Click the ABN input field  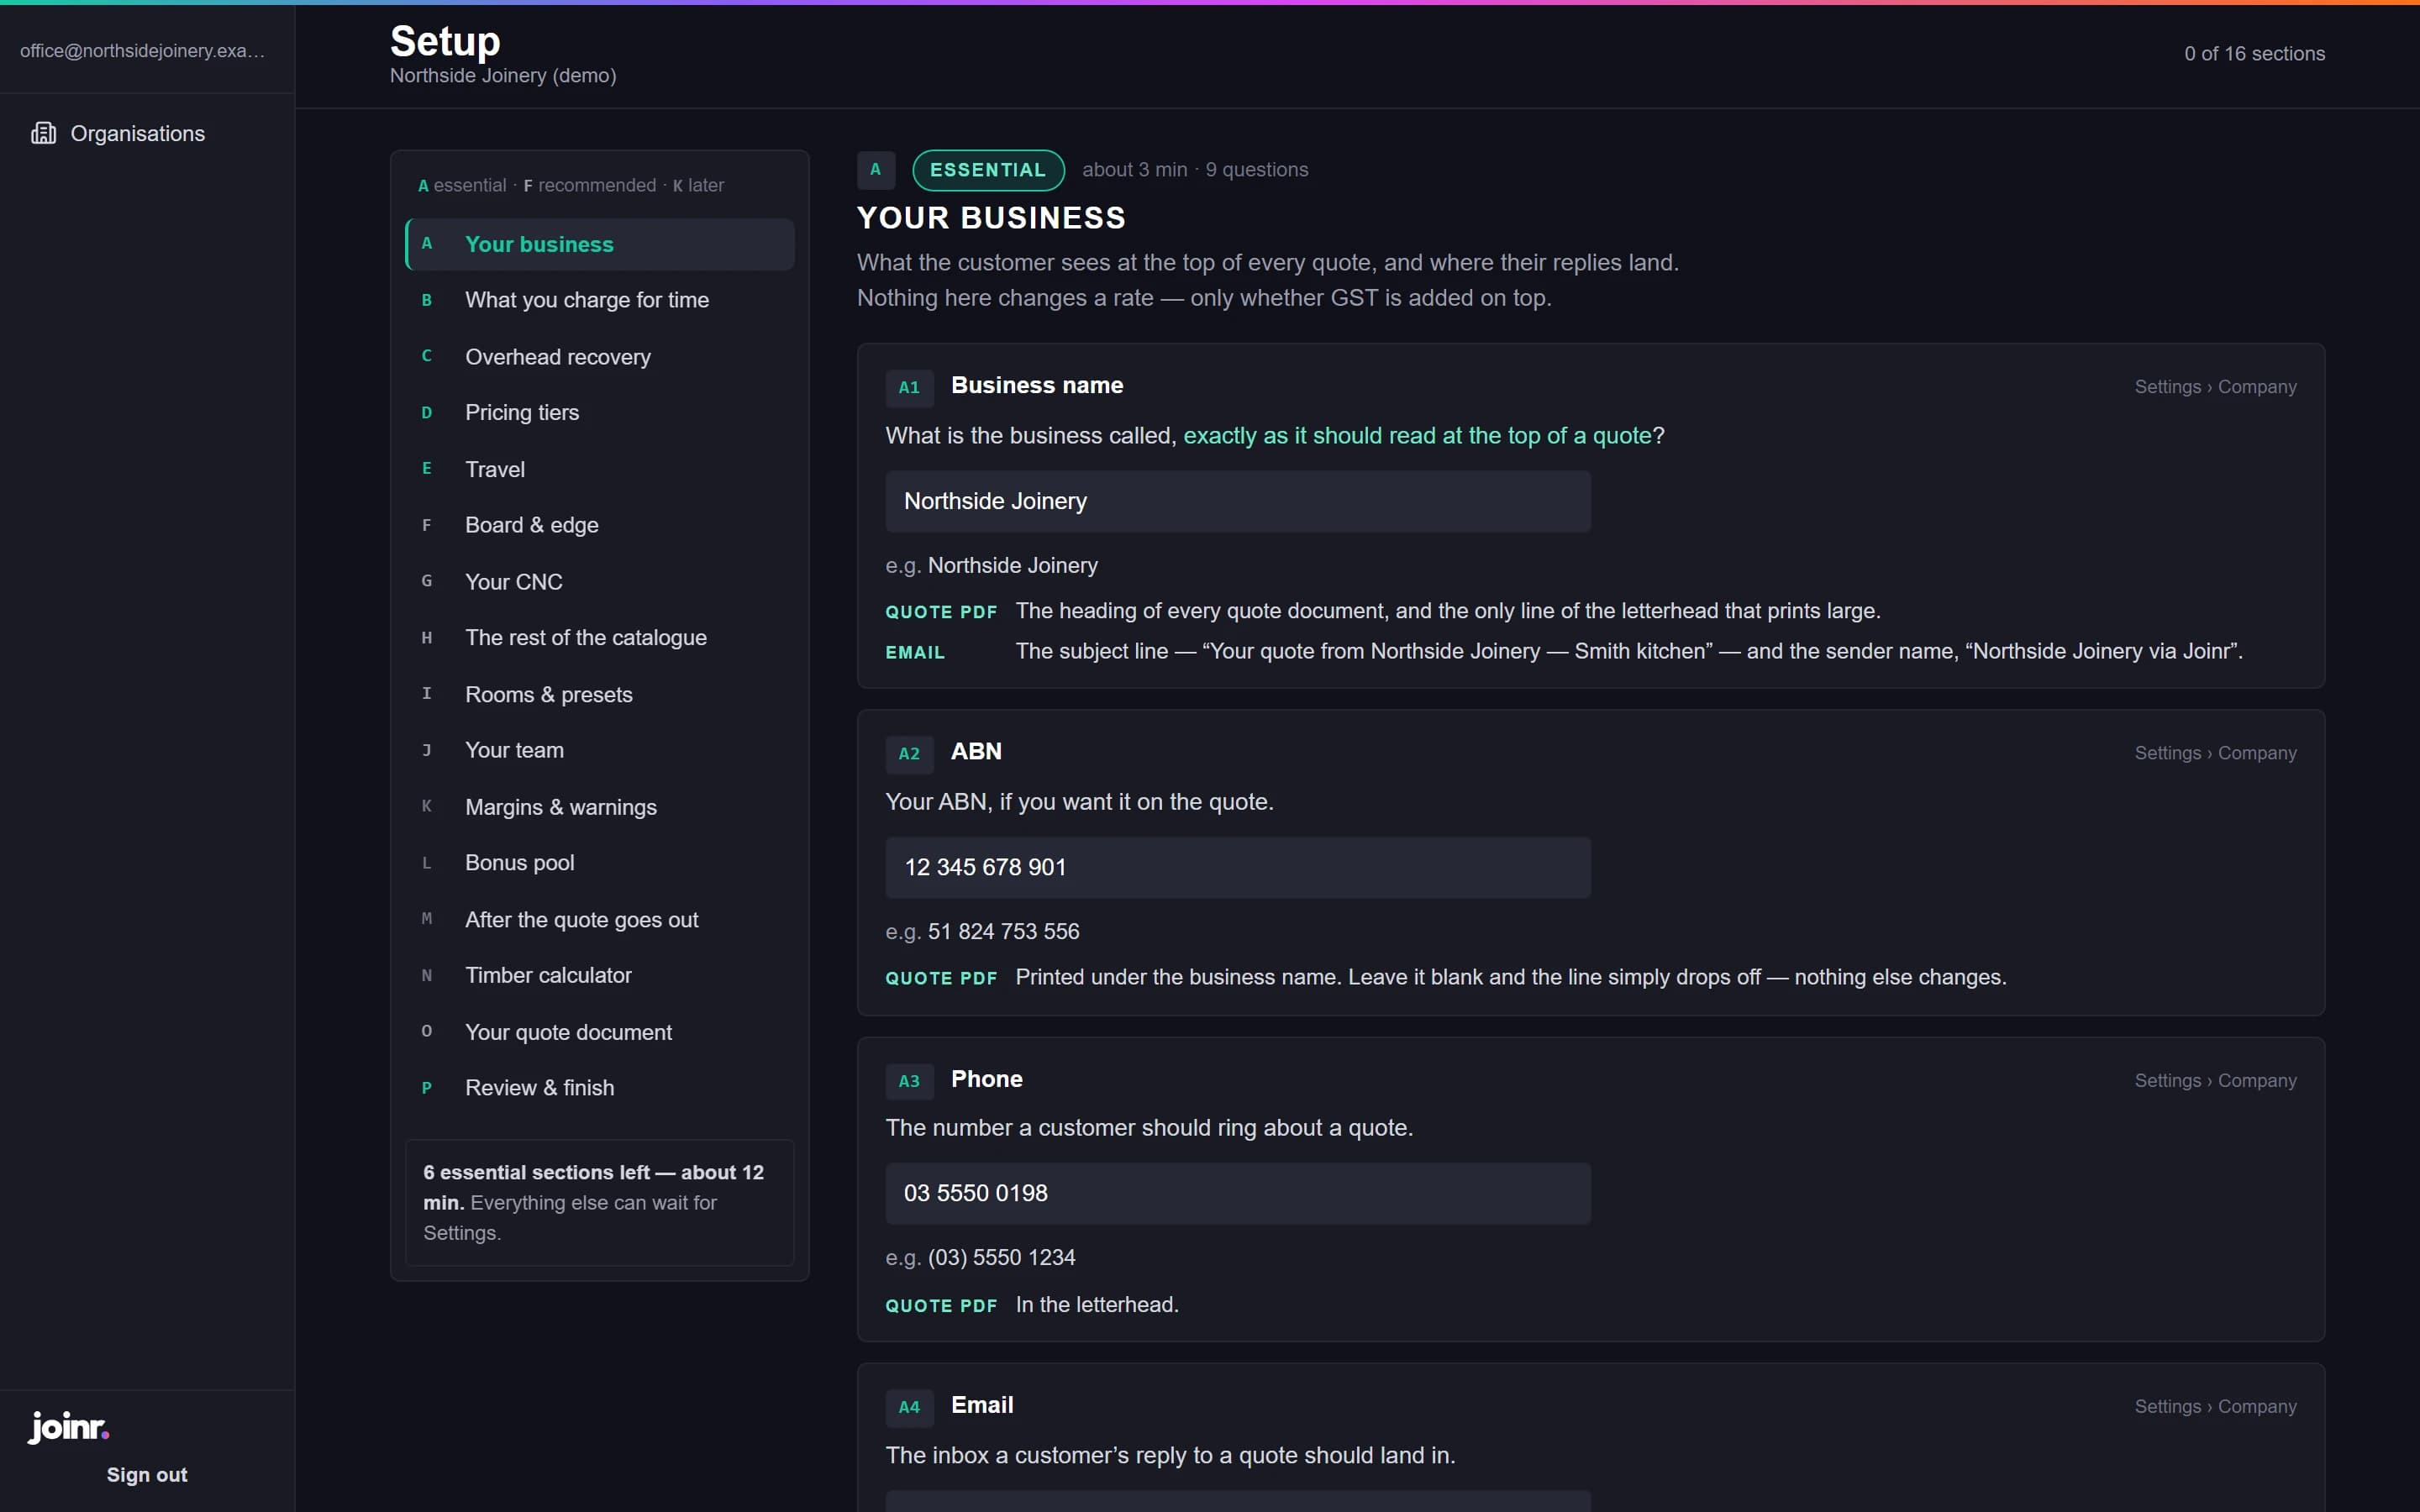point(1238,867)
